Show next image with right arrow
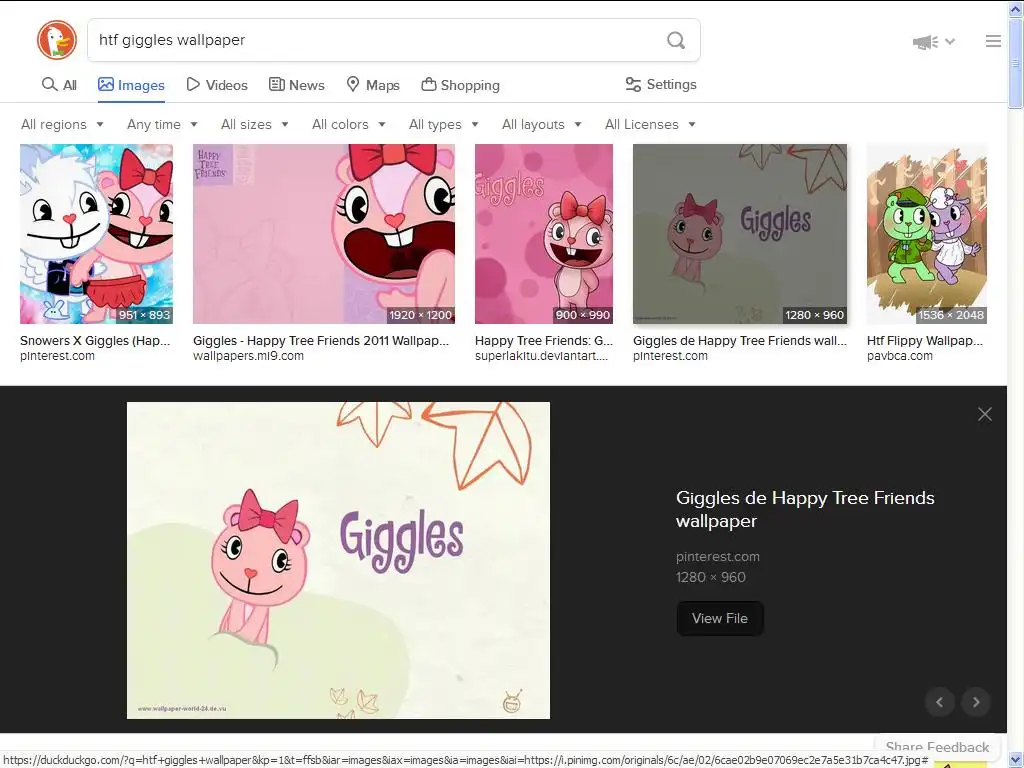Screen dimensions: 1024x768 tap(976, 702)
